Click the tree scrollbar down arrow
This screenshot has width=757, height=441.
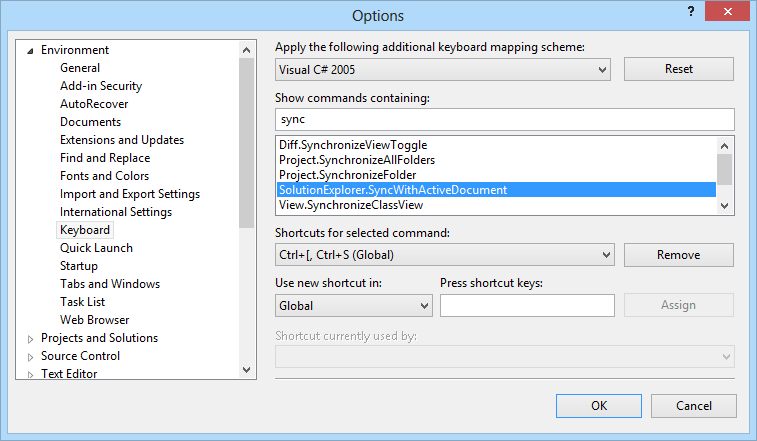248,370
